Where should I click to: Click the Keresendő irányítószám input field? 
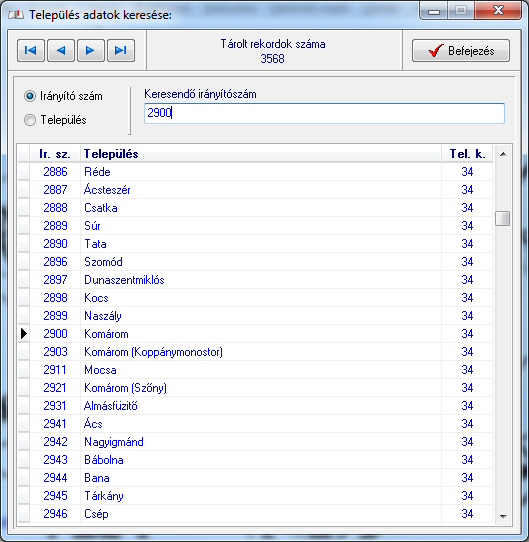click(x=324, y=113)
